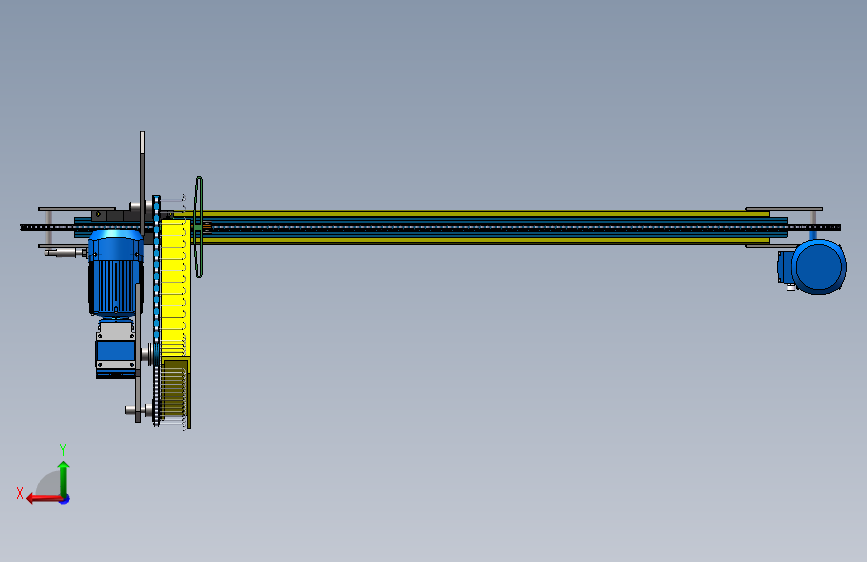Click the blue Z axis dot on the triad

[x=65, y=499]
